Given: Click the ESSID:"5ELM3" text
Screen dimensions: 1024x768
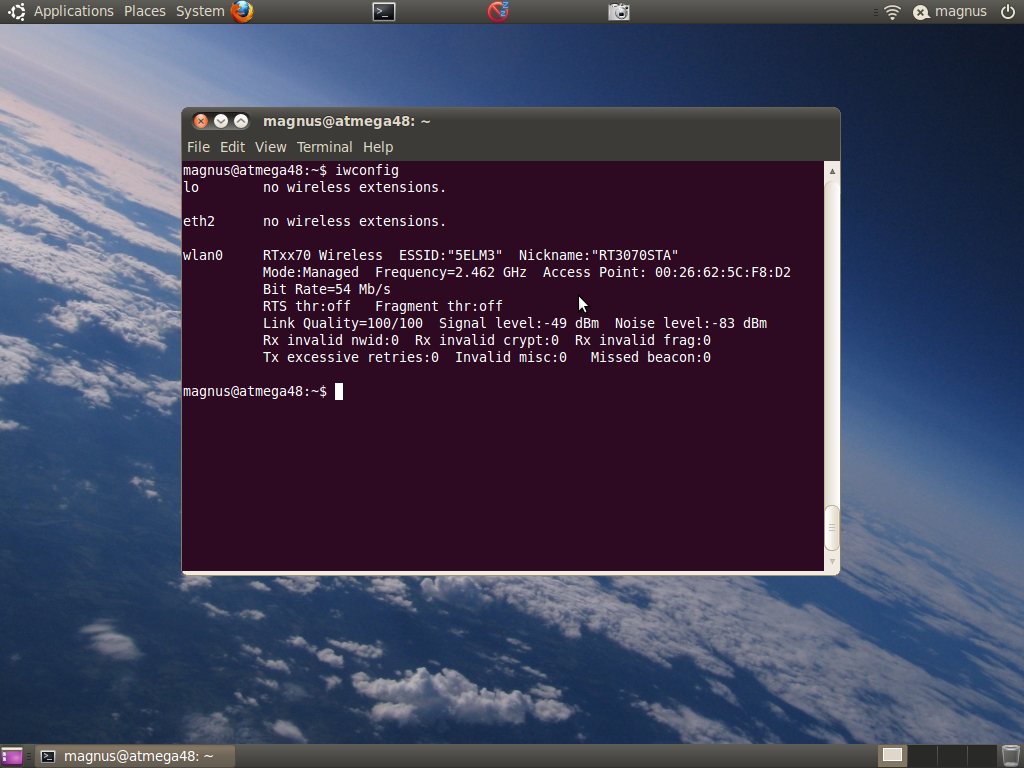Looking at the screenshot, I should 451,255.
